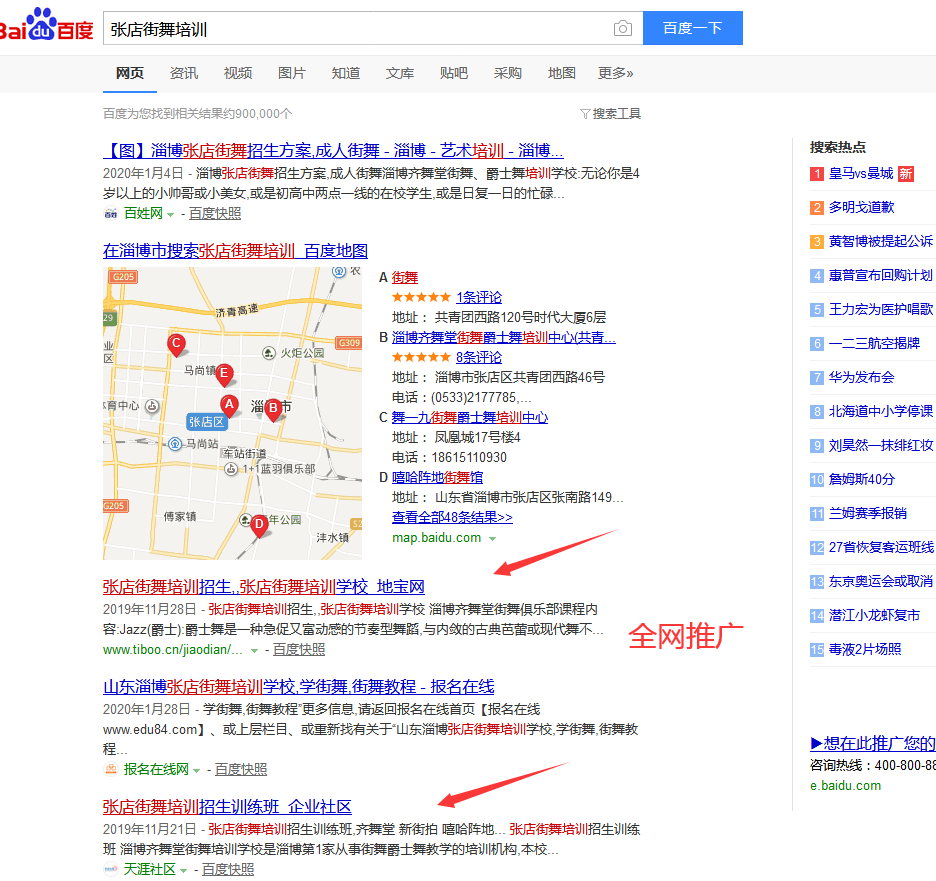This screenshot has height=881, width=936.
Task: Open 8条评论 reviews link
Action: (479, 358)
